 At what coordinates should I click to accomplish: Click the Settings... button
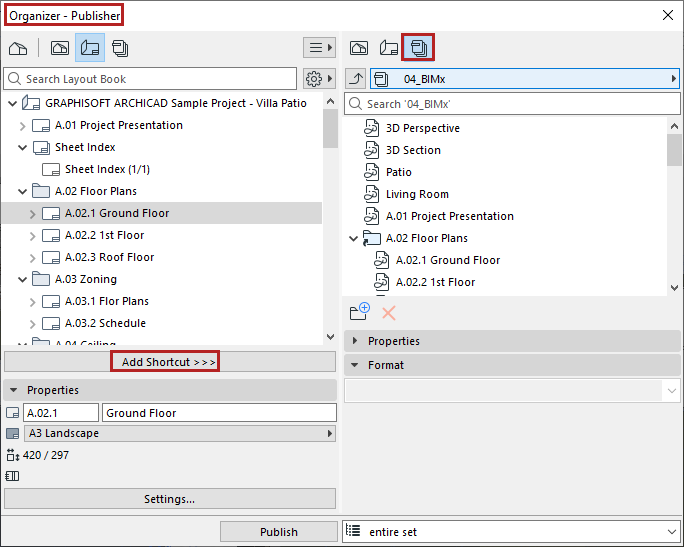pos(170,499)
